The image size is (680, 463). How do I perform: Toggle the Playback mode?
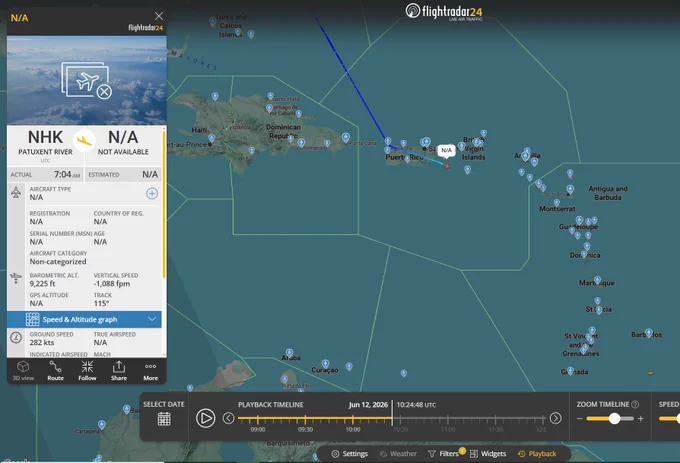pyautogui.click(x=537, y=454)
